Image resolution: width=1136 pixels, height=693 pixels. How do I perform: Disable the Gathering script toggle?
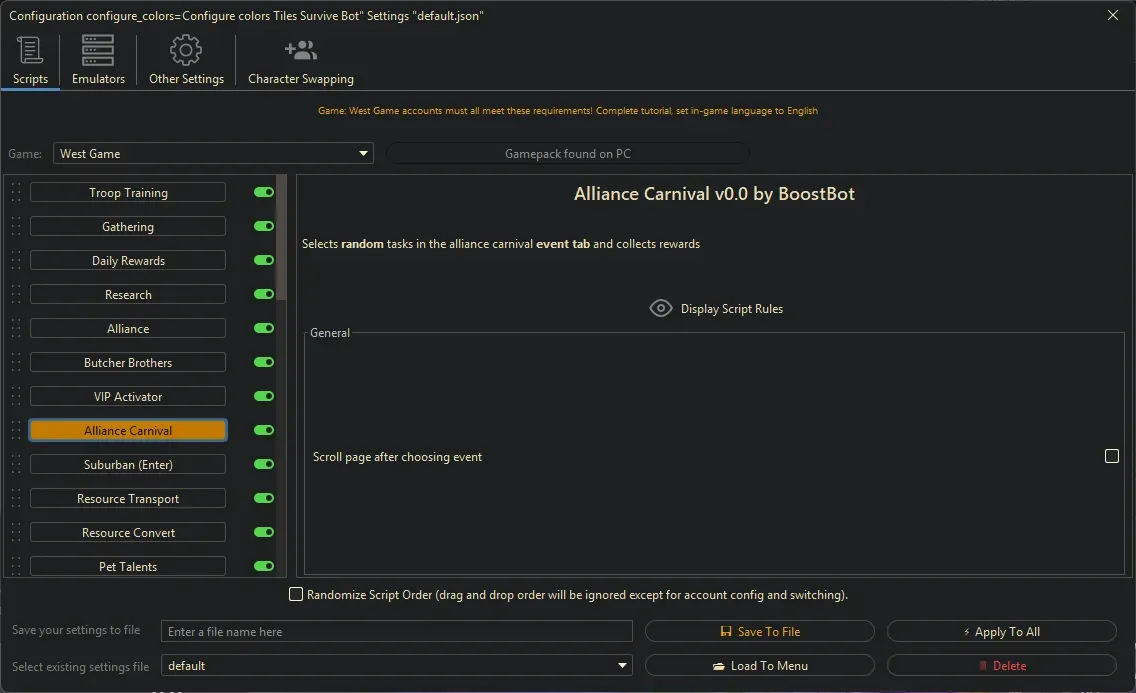pyautogui.click(x=264, y=227)
